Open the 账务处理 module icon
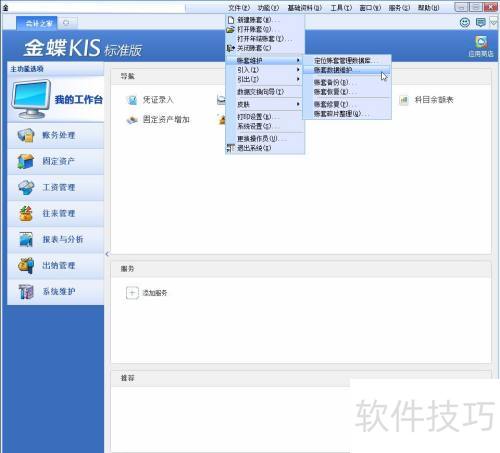Screen dimensions: 500x453 click(26, 135)
